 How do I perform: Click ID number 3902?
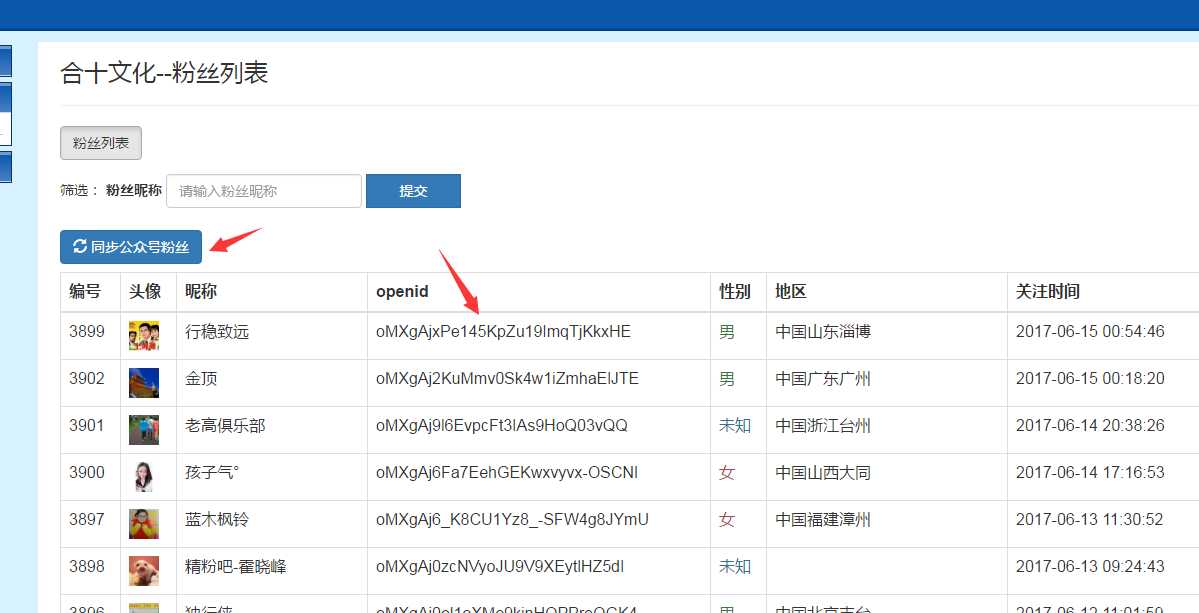coord(87,378)
